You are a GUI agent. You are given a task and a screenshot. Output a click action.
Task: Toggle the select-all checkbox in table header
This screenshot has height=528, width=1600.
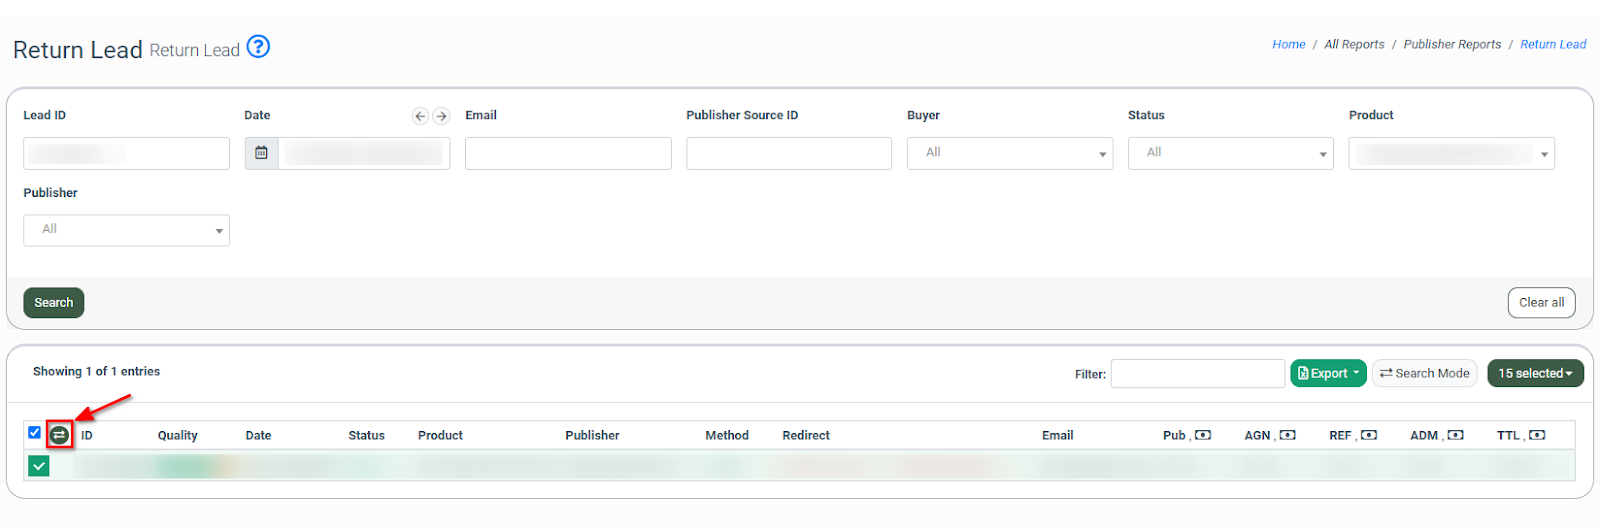click(x=34, y=433)
